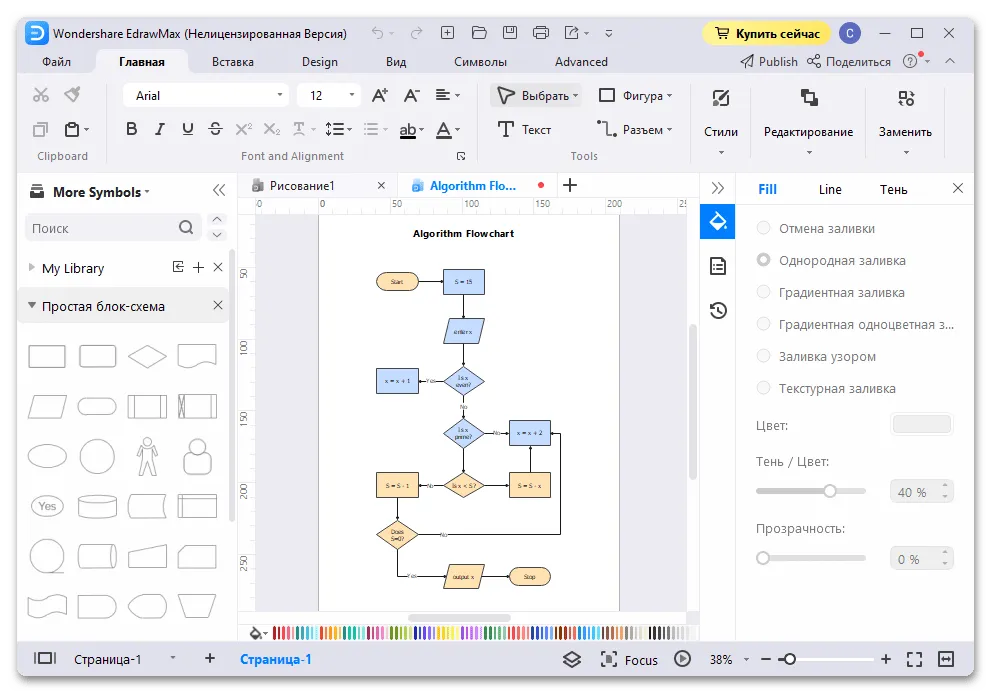Toggle full screen mode icon
Screen dimensions: 991x693
(x=915, y=659)
